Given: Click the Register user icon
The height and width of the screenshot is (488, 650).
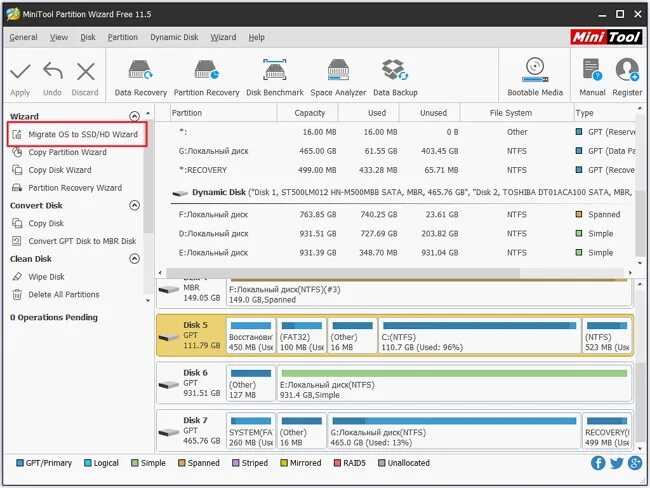Looking at the screenshot, I should tap(627, 70).
